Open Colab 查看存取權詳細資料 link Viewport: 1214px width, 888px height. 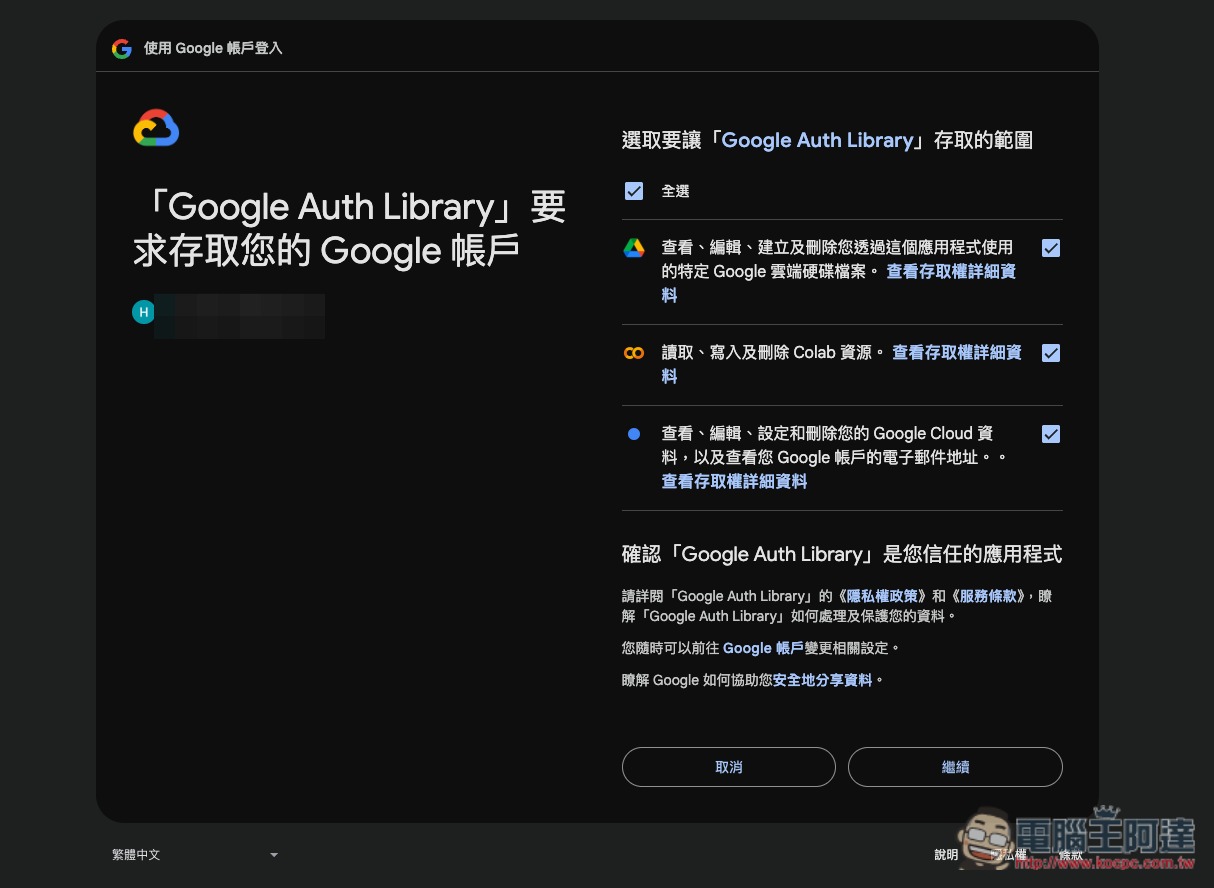pos(956,353)
